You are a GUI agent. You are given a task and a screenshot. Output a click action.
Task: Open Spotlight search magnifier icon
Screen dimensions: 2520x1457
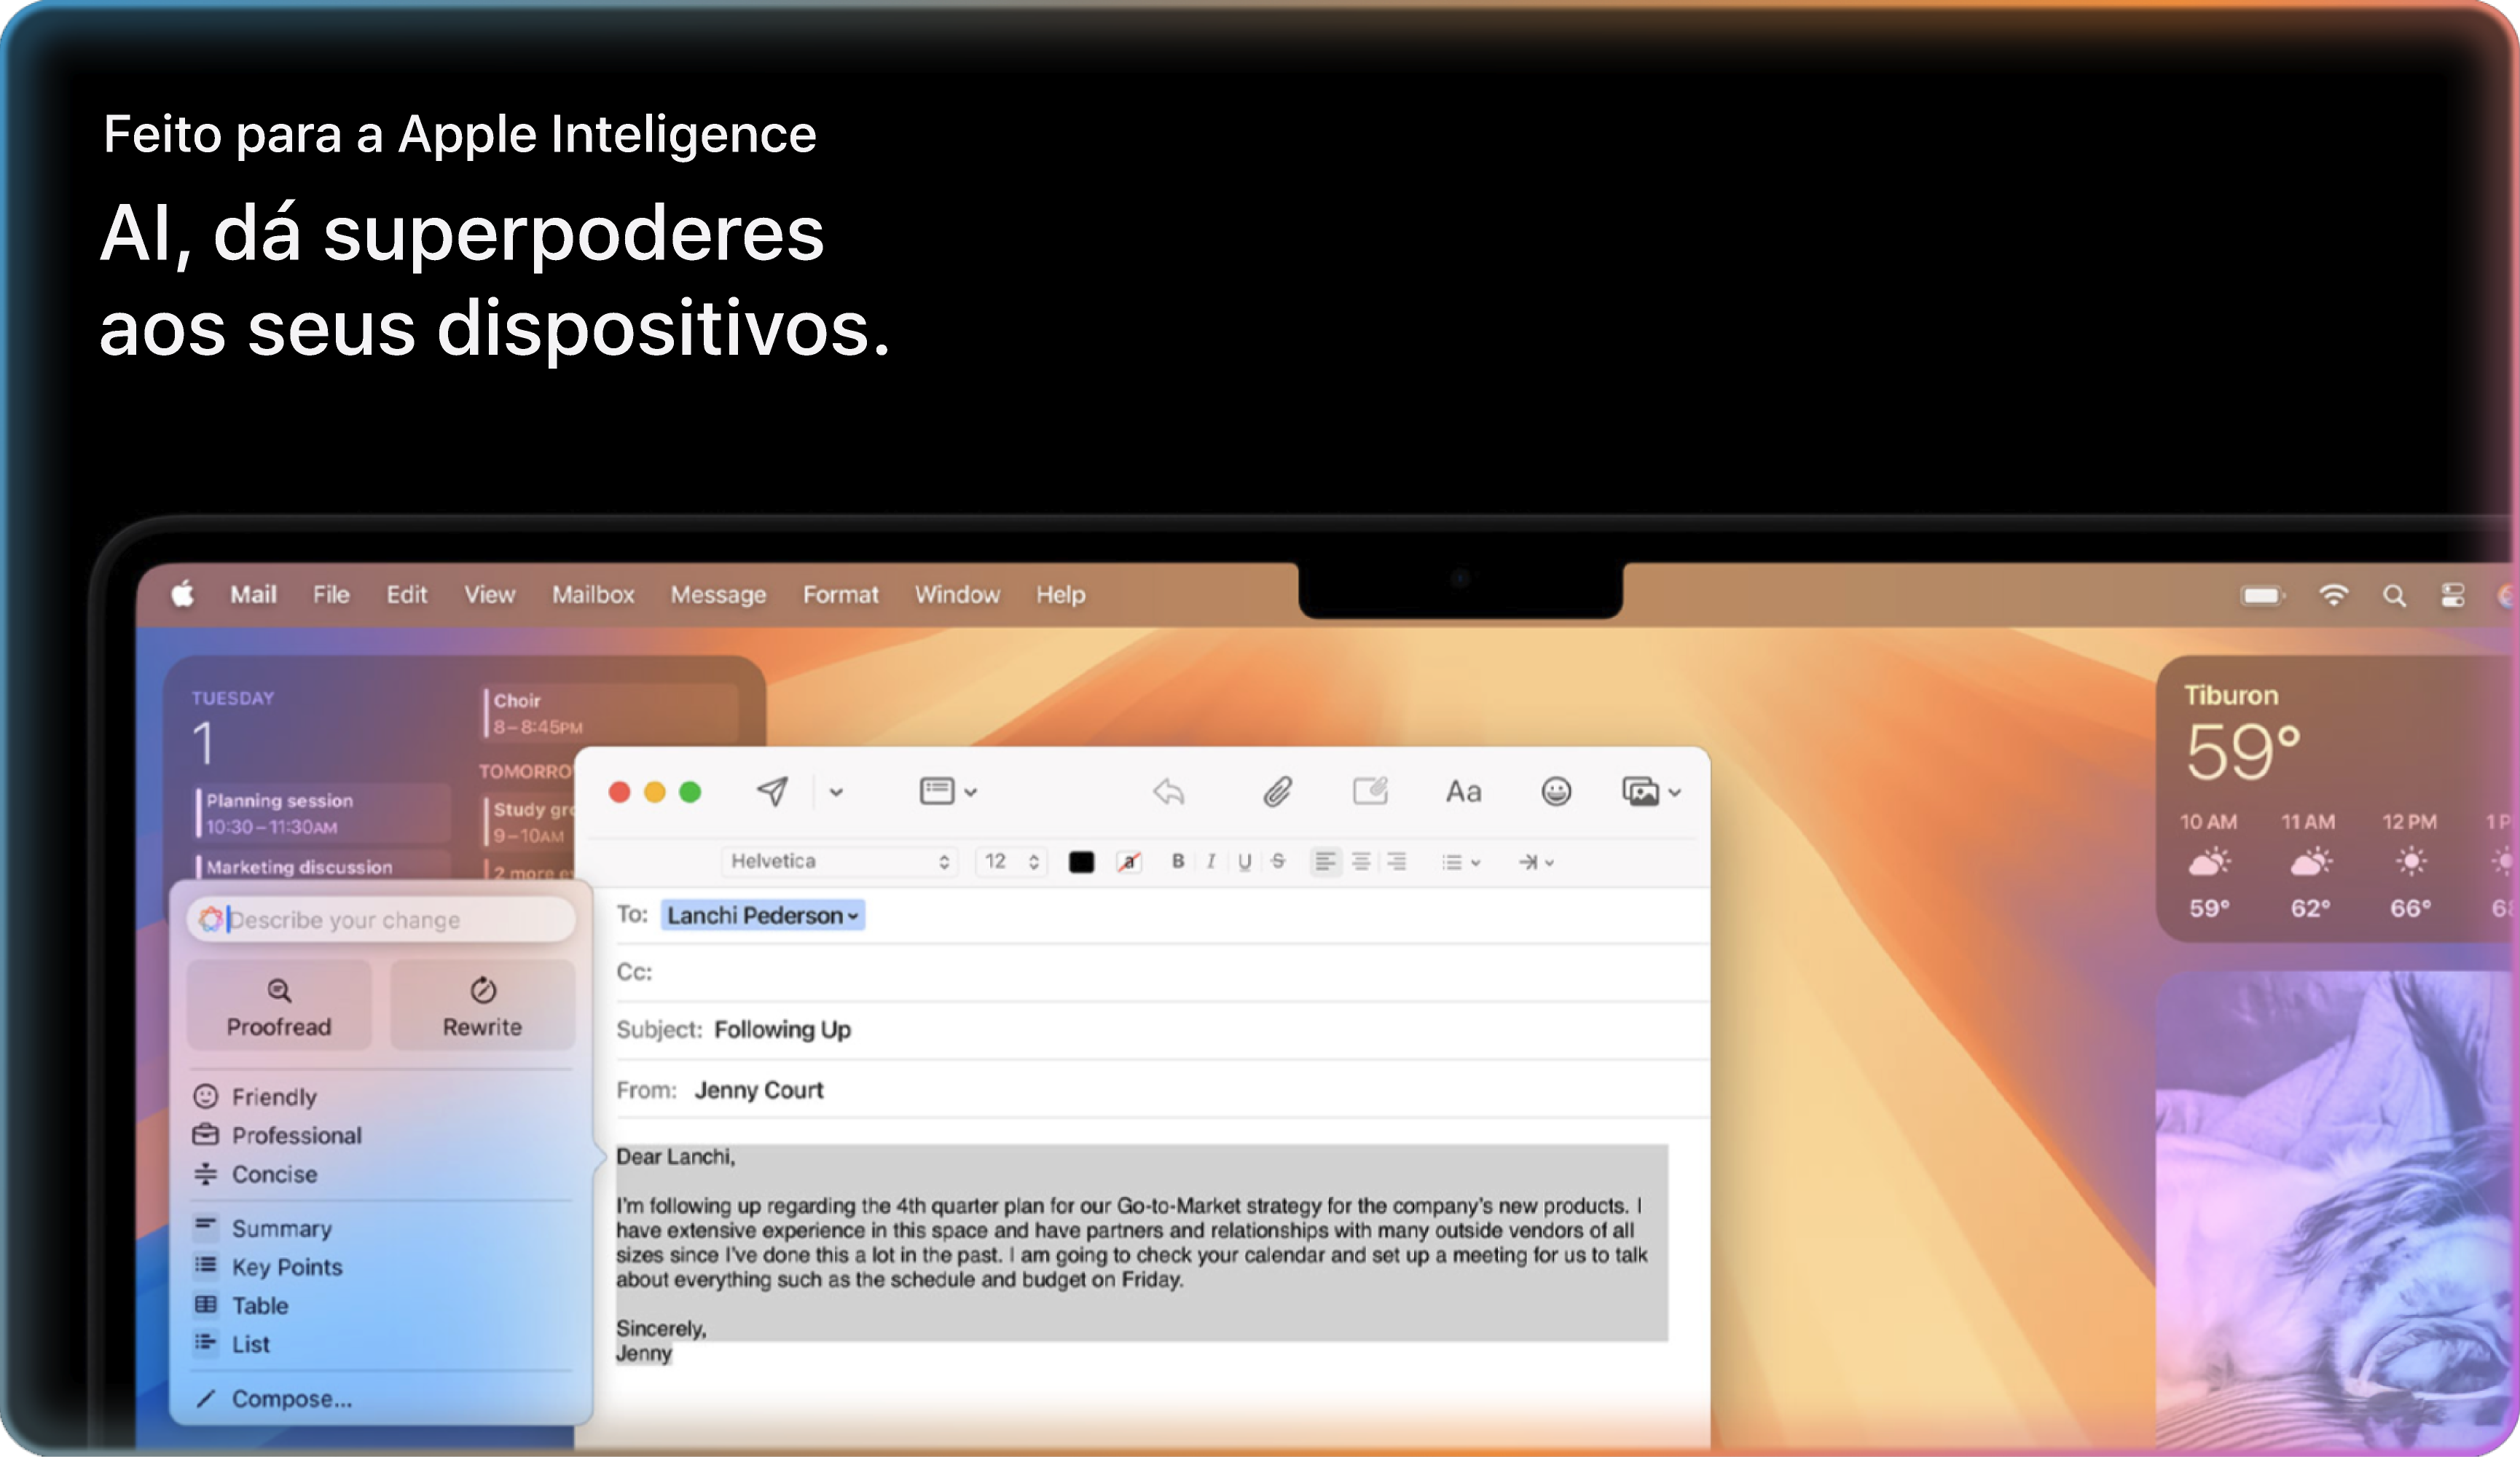click(2394, 596)
